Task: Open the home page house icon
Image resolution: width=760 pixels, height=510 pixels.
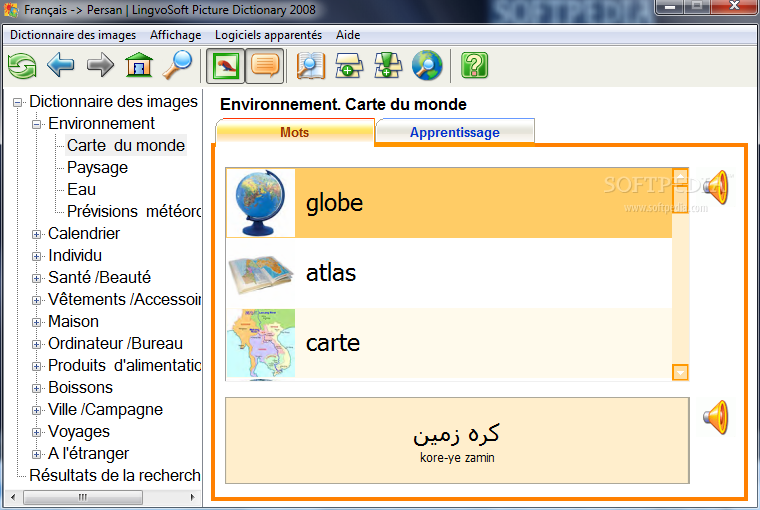Action: point(139,64)
